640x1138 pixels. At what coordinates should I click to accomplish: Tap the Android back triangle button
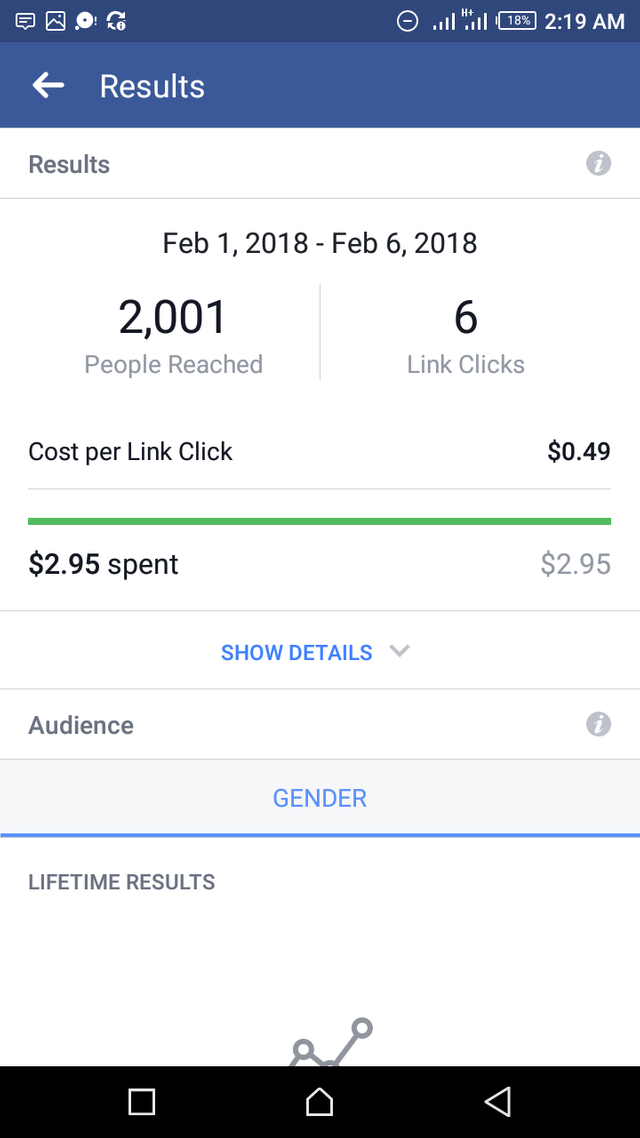[x=499, y=1102]
